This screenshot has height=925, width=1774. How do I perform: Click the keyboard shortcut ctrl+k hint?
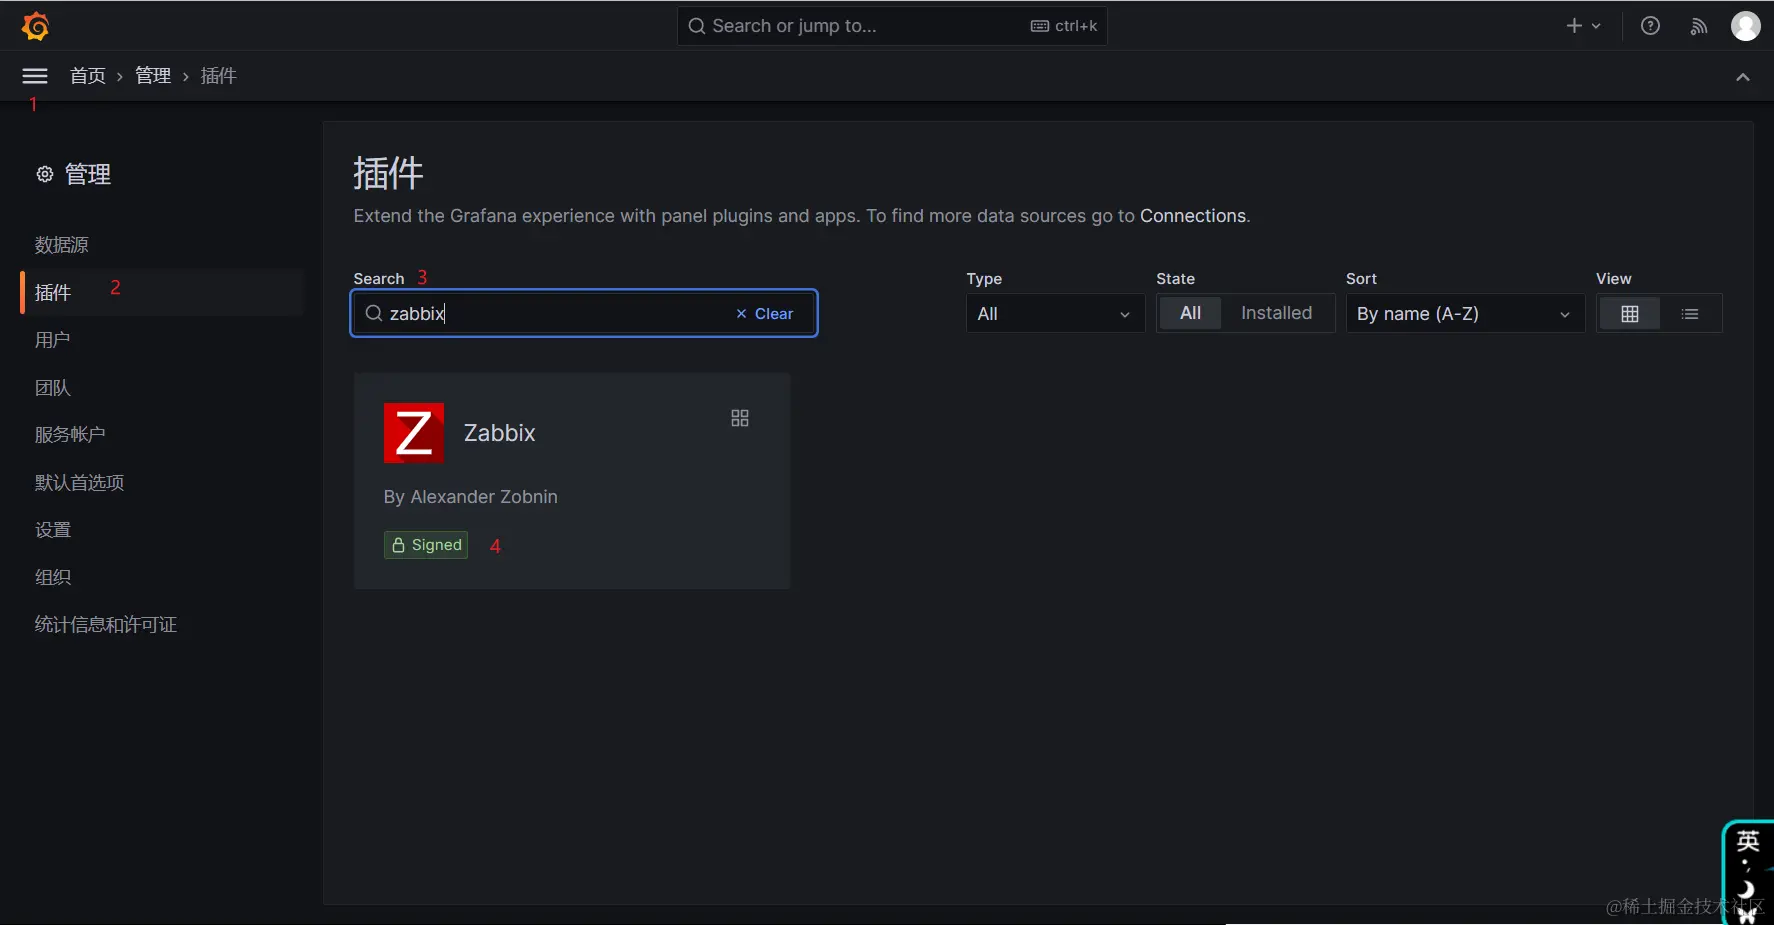coord(1064,26)
